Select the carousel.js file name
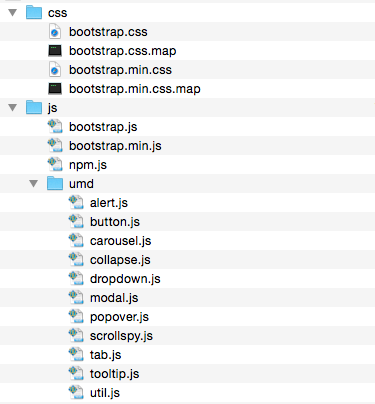 point(121,241)
